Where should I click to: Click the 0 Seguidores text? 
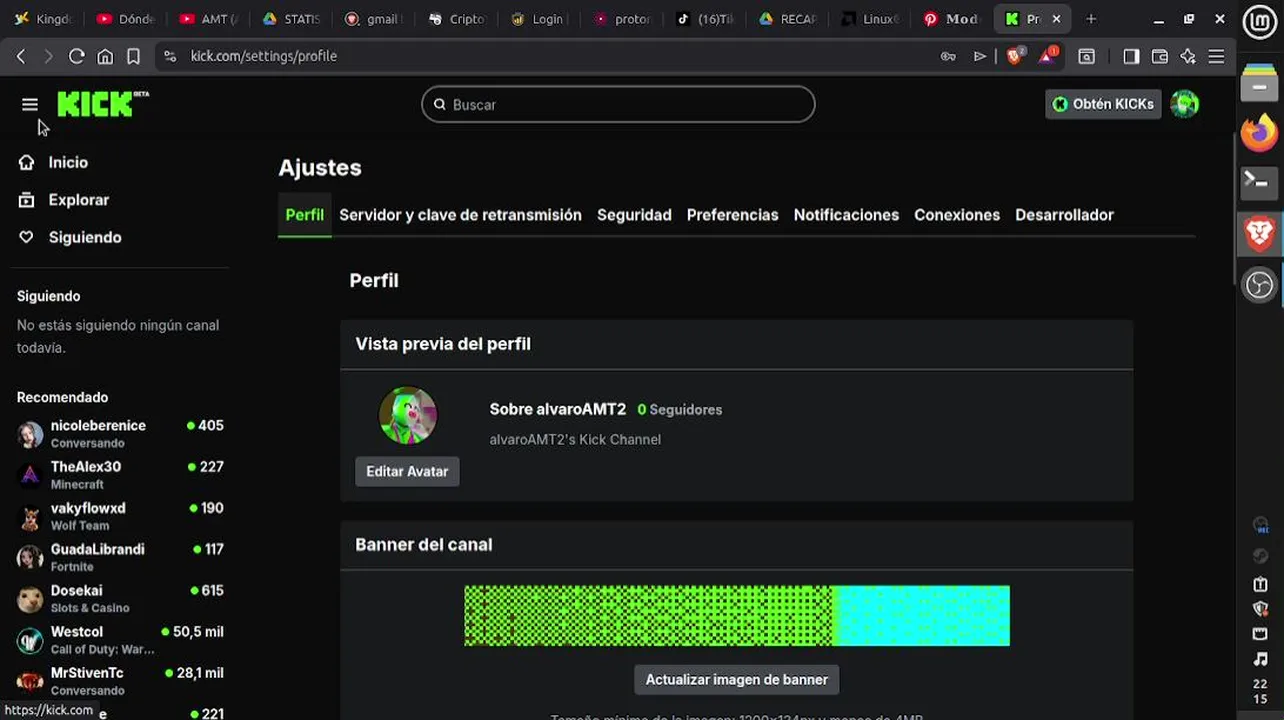coord(680,409)
